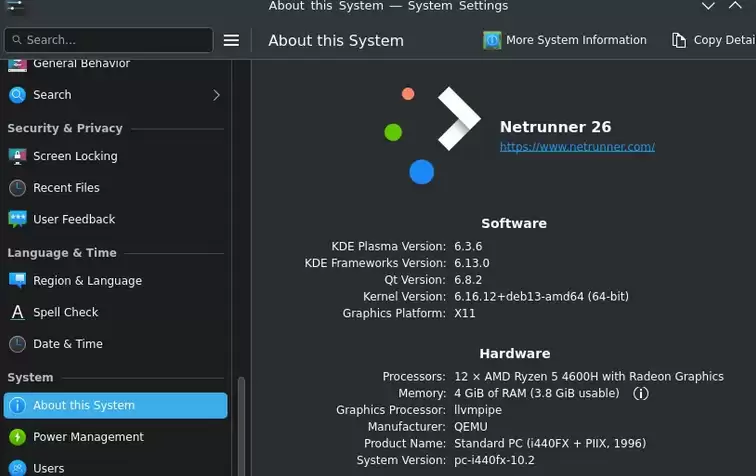
Task: Click the Date & Time clock icon
Action: click(x=17, y=344)
